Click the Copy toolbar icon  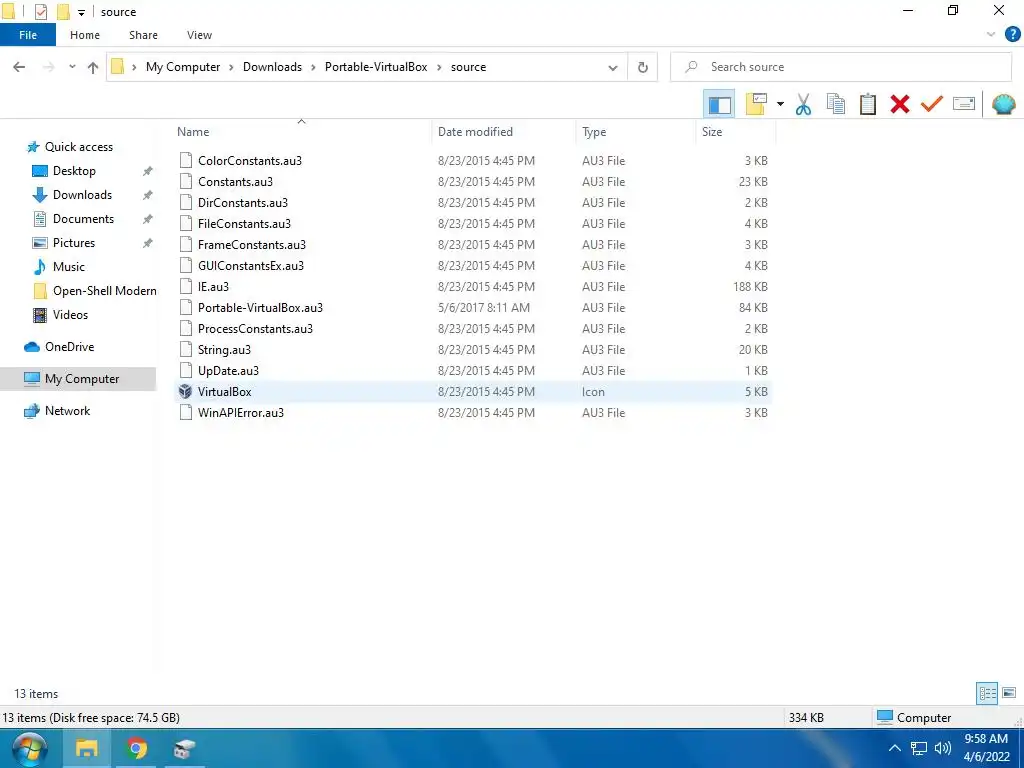(x=835, y=104)
